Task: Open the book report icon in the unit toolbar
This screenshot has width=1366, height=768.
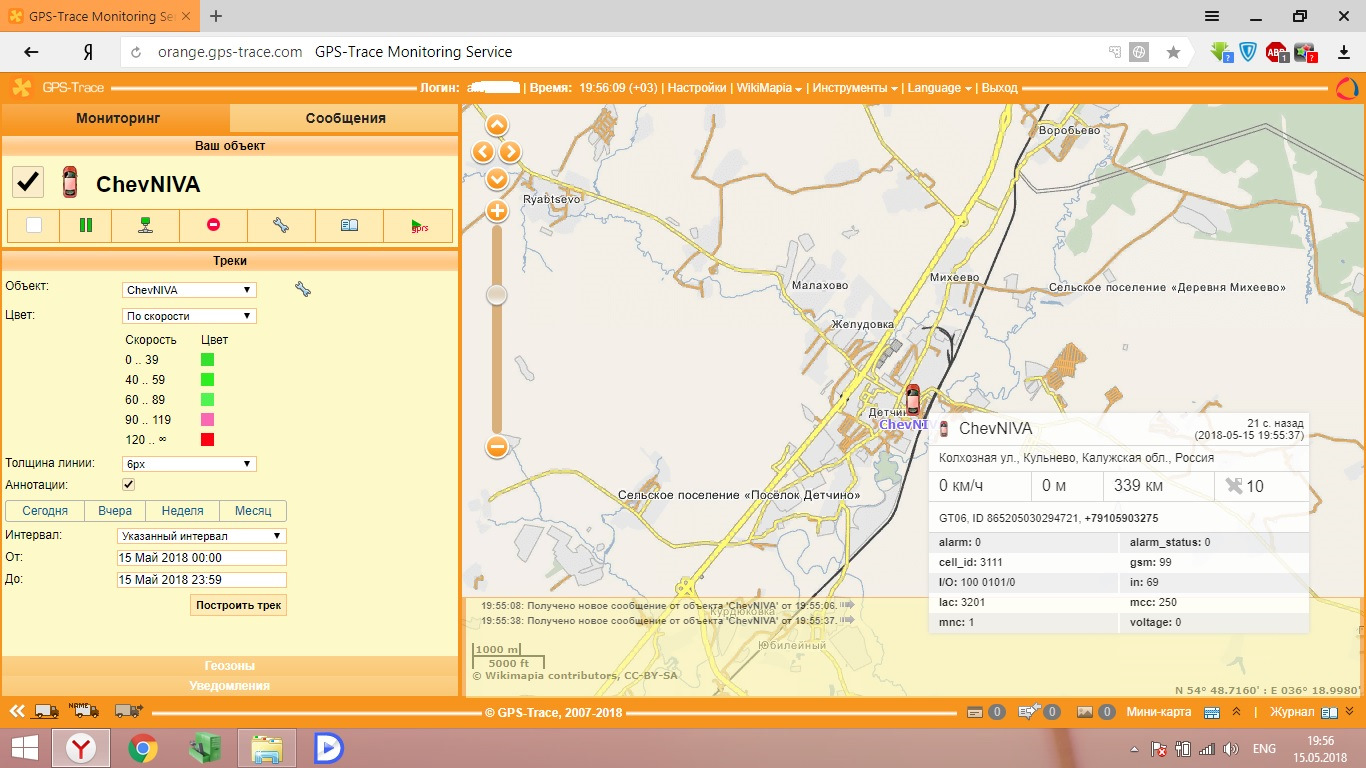Action: pos(349,225)
